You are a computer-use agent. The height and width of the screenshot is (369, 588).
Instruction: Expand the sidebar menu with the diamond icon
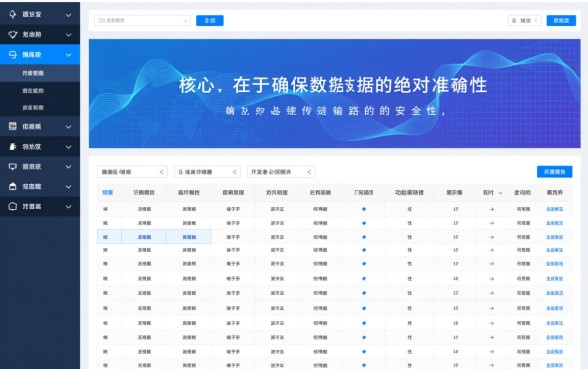69,35
